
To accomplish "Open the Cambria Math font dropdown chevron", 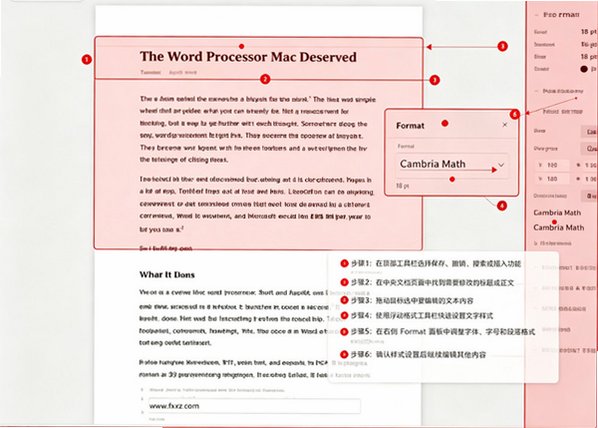I will [501, 165].
